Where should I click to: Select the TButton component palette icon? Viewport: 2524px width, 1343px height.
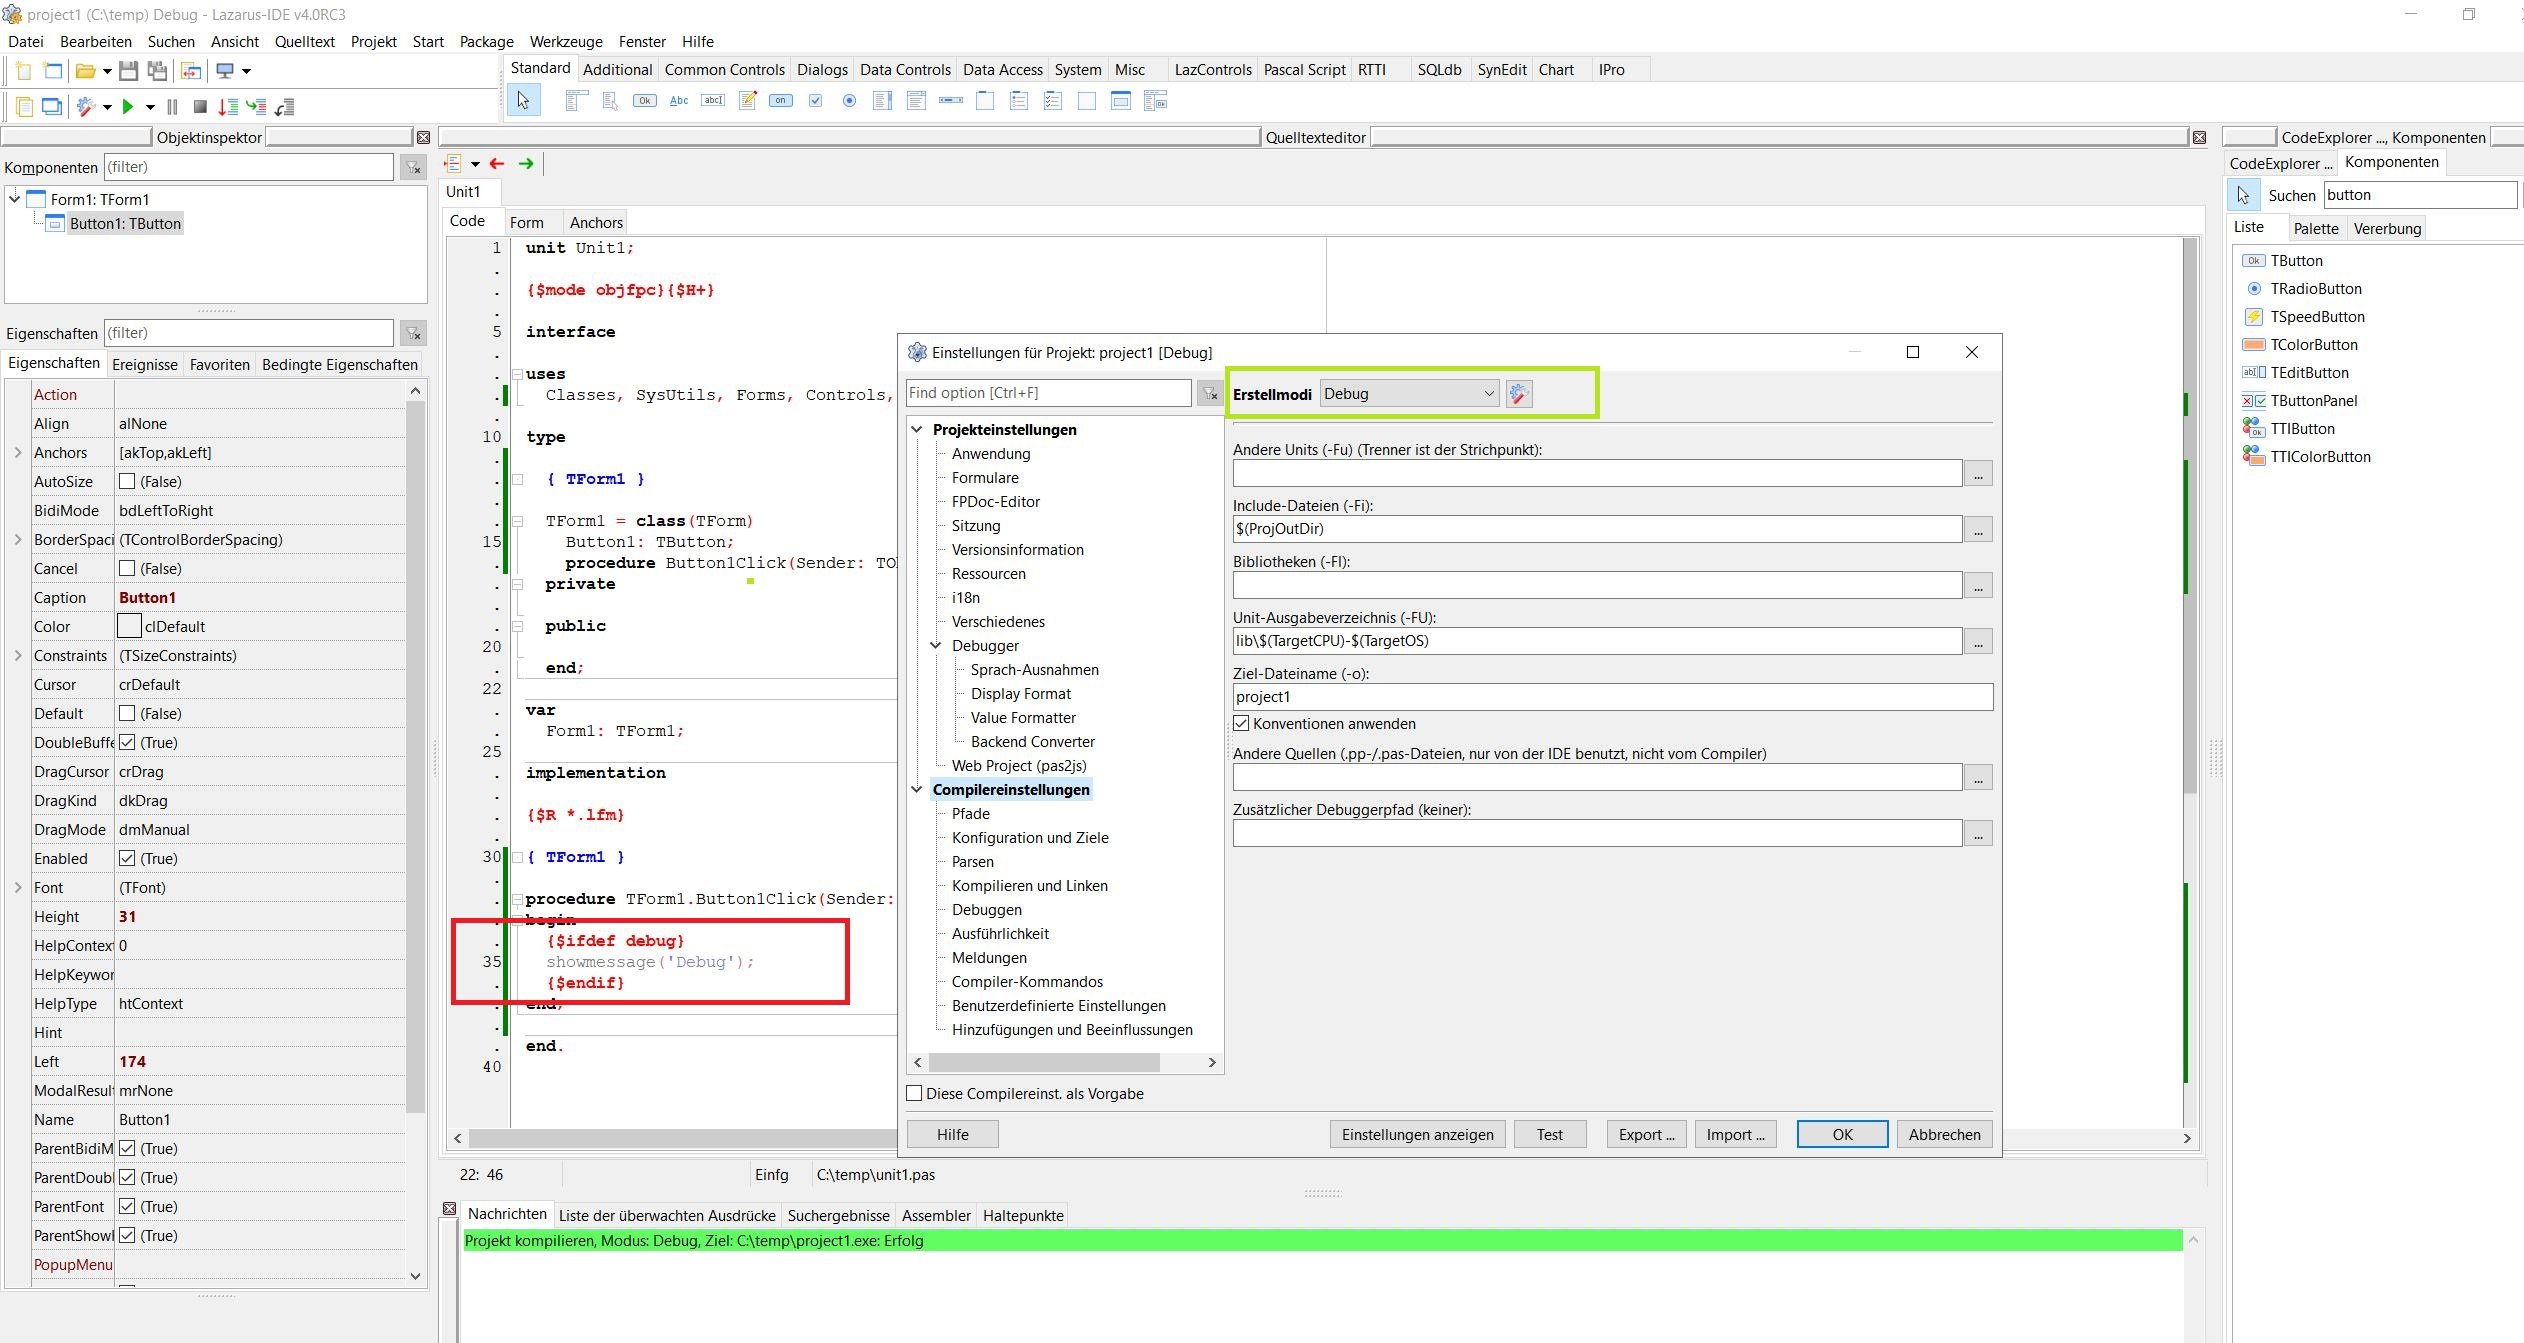click(x=645, y=101)
